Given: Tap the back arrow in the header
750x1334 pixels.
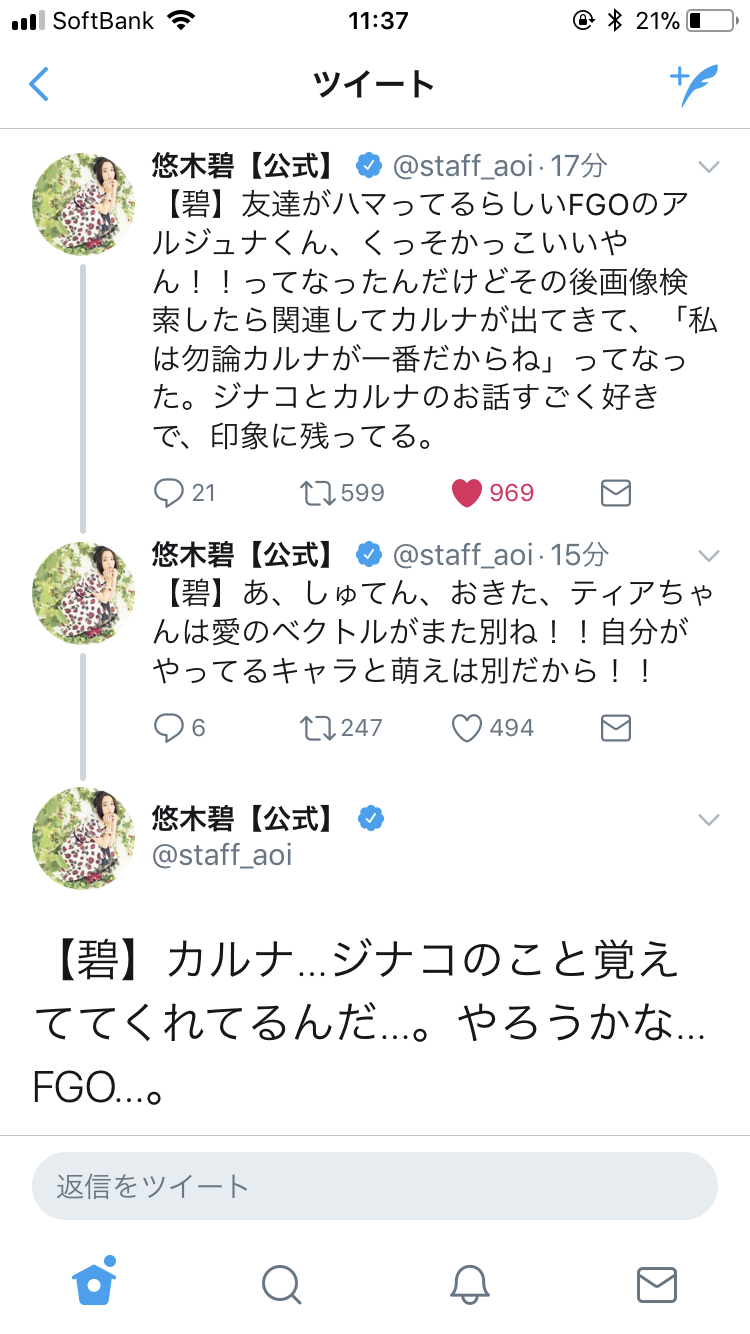Looking at the screenshot, I should coord(39,85).
